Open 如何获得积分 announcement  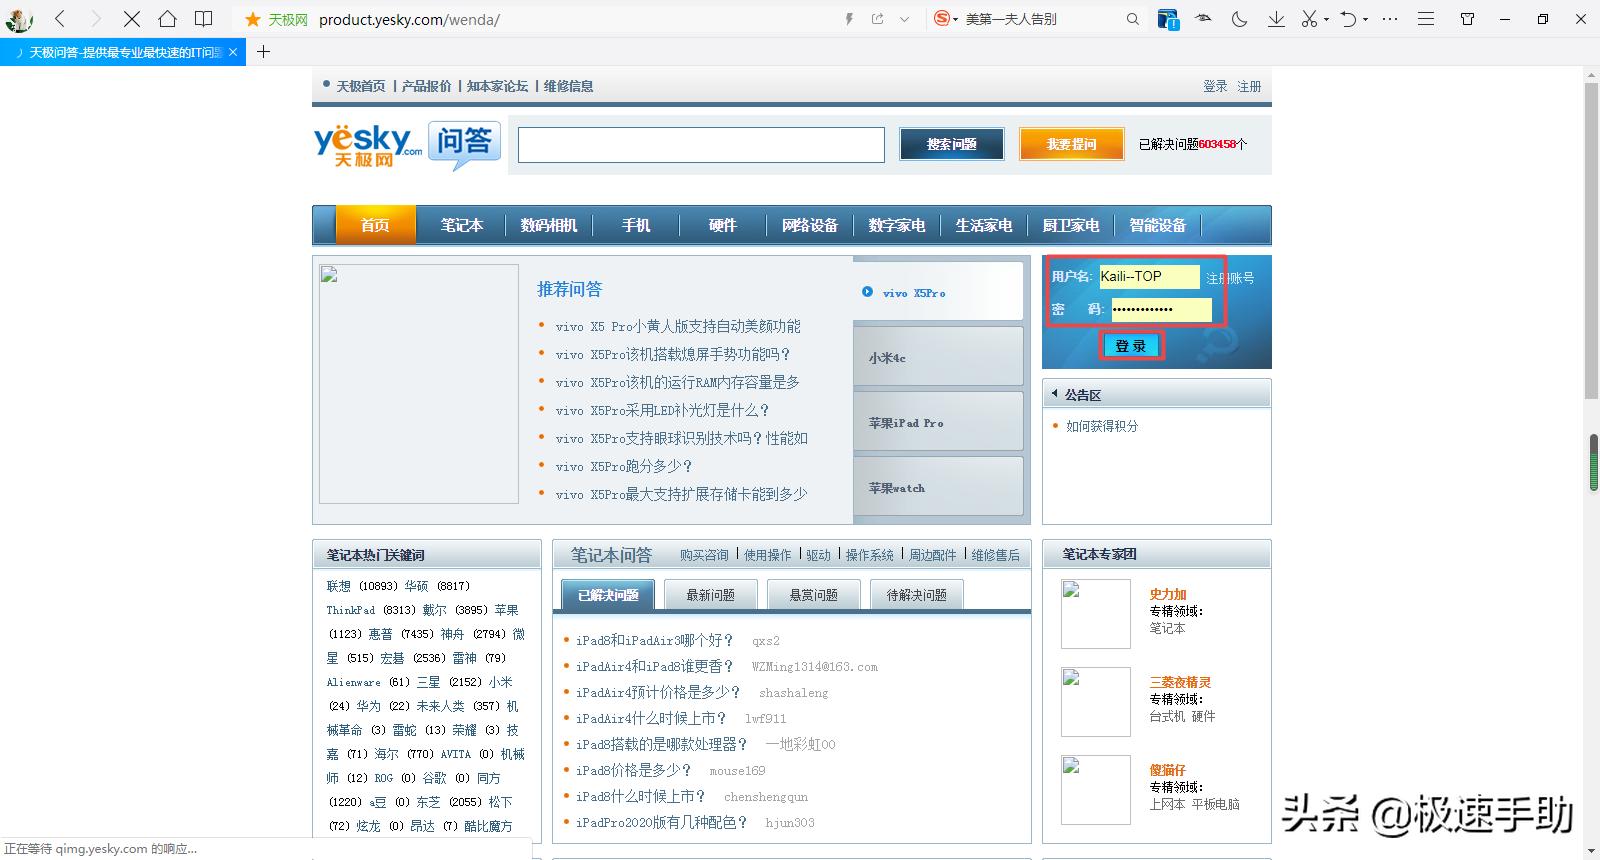(1101, 426)
